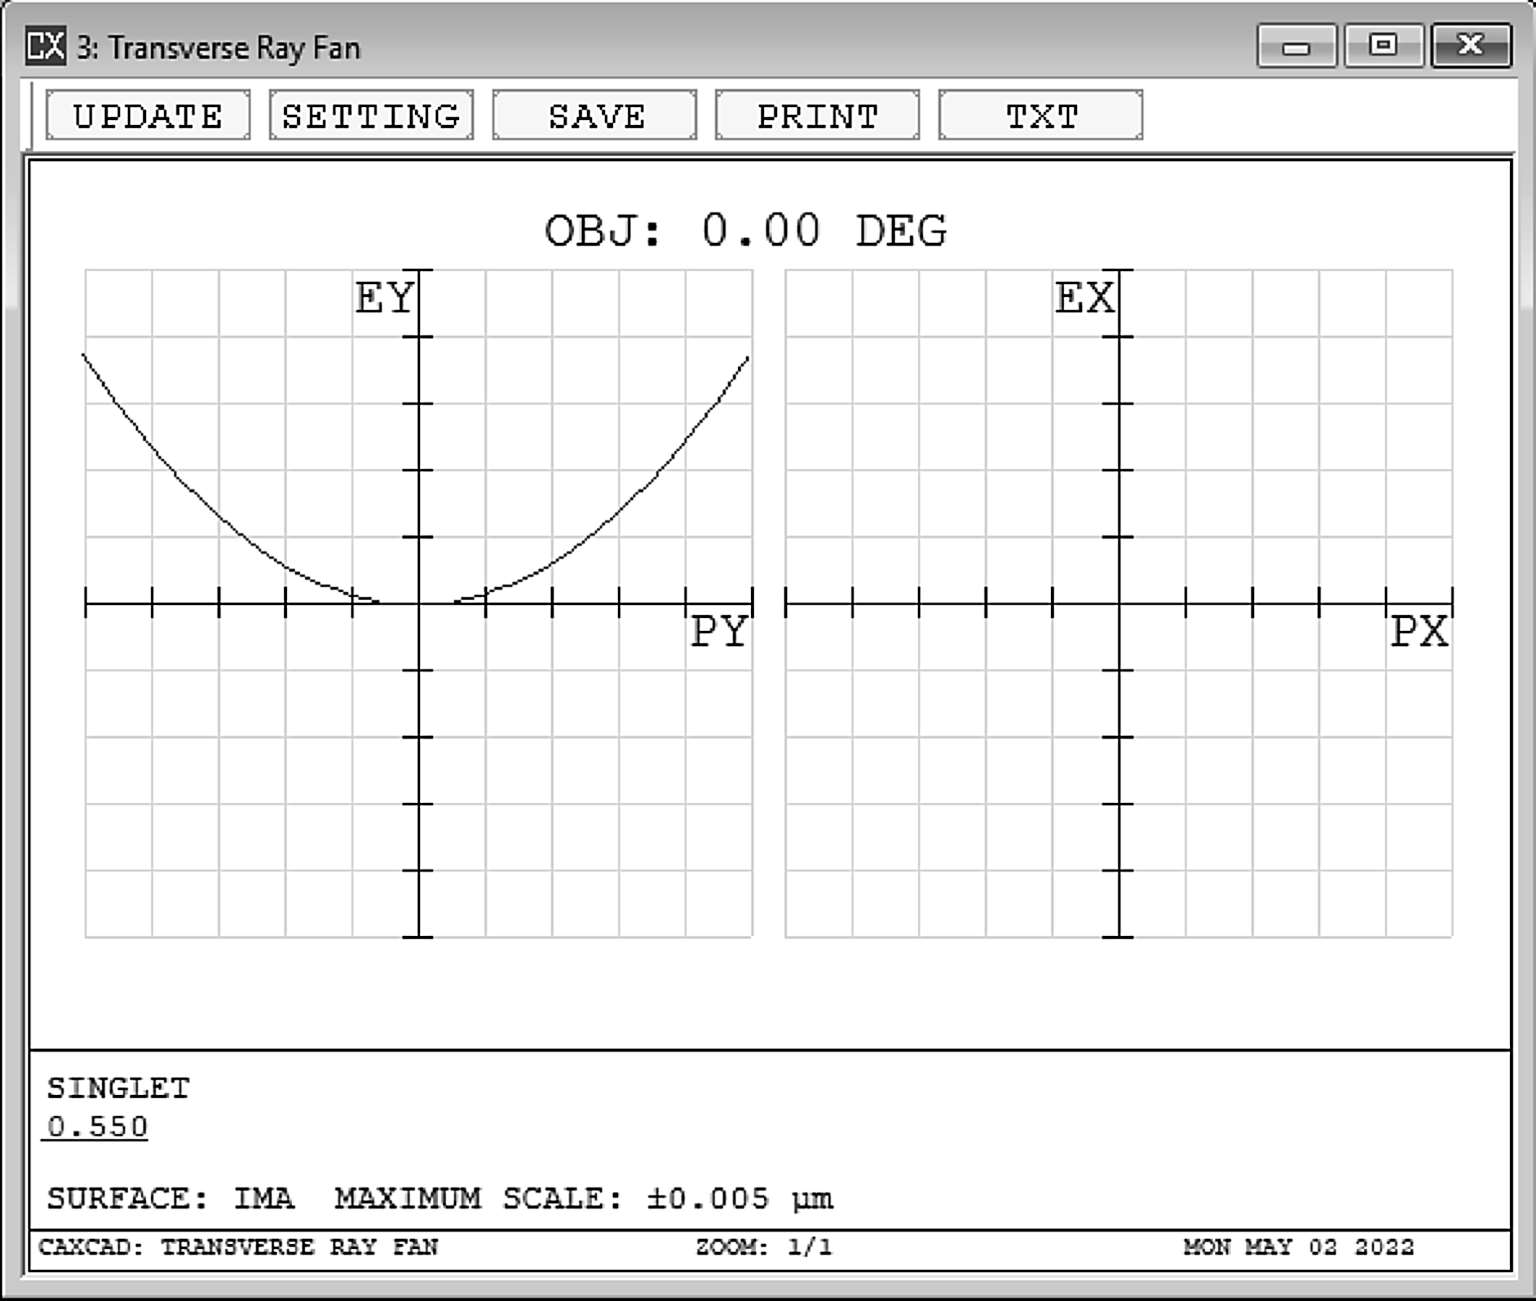
Task: Click the MAXIMUM SCALE ±0.005 µm text
Action: 583,1198
